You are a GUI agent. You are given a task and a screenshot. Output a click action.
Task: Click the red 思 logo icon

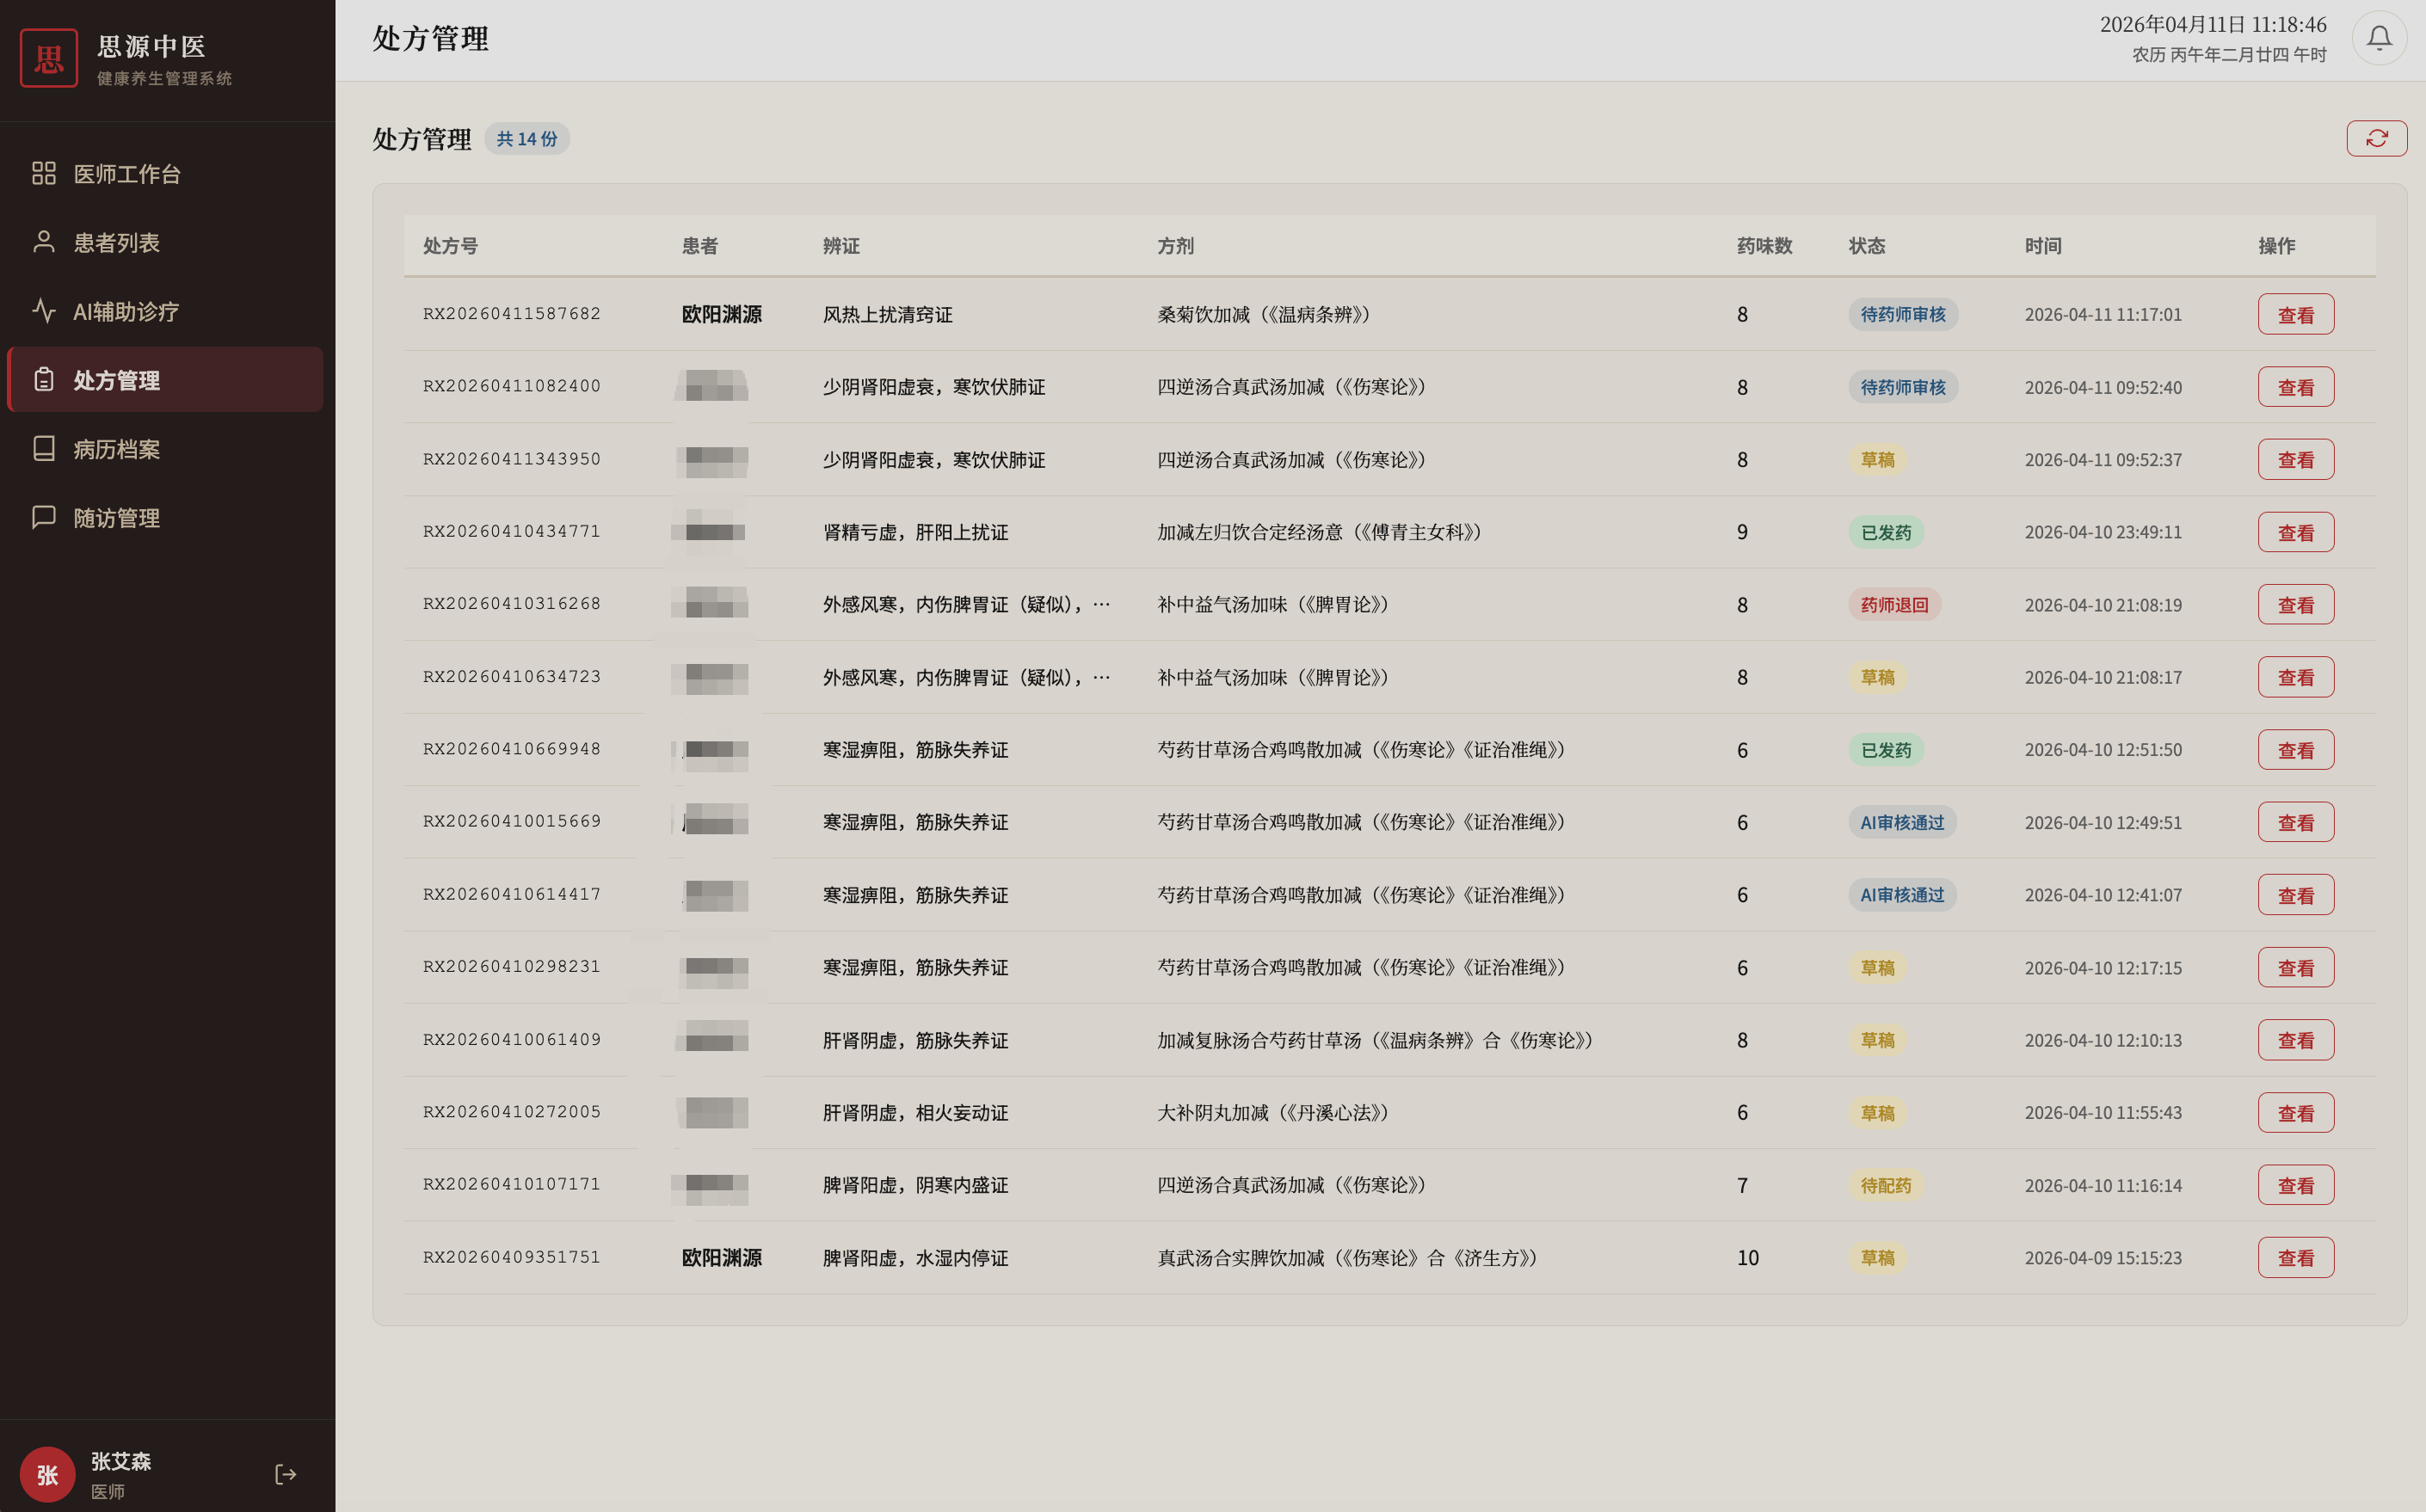click(49, 58)
